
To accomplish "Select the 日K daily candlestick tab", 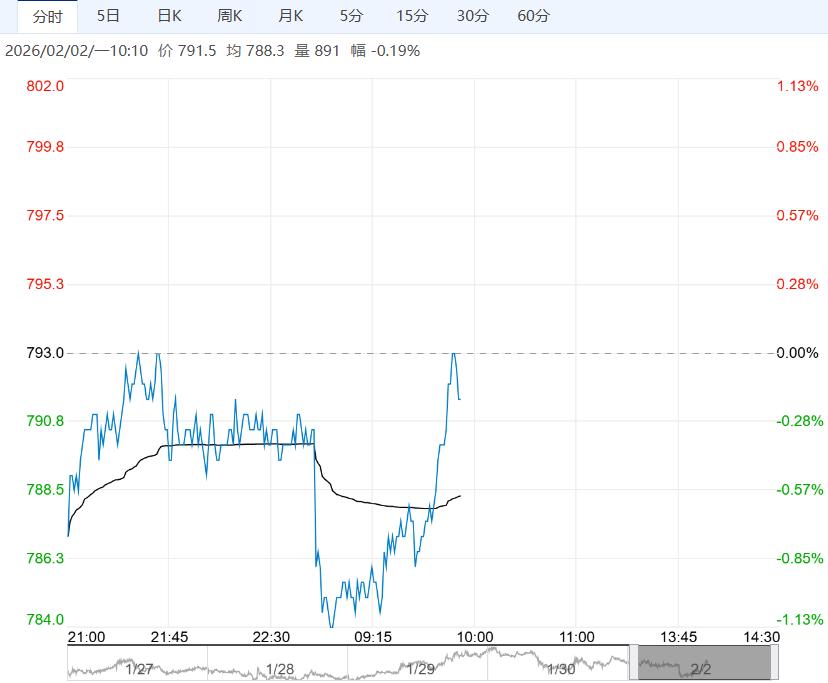I will click(169, 17).
